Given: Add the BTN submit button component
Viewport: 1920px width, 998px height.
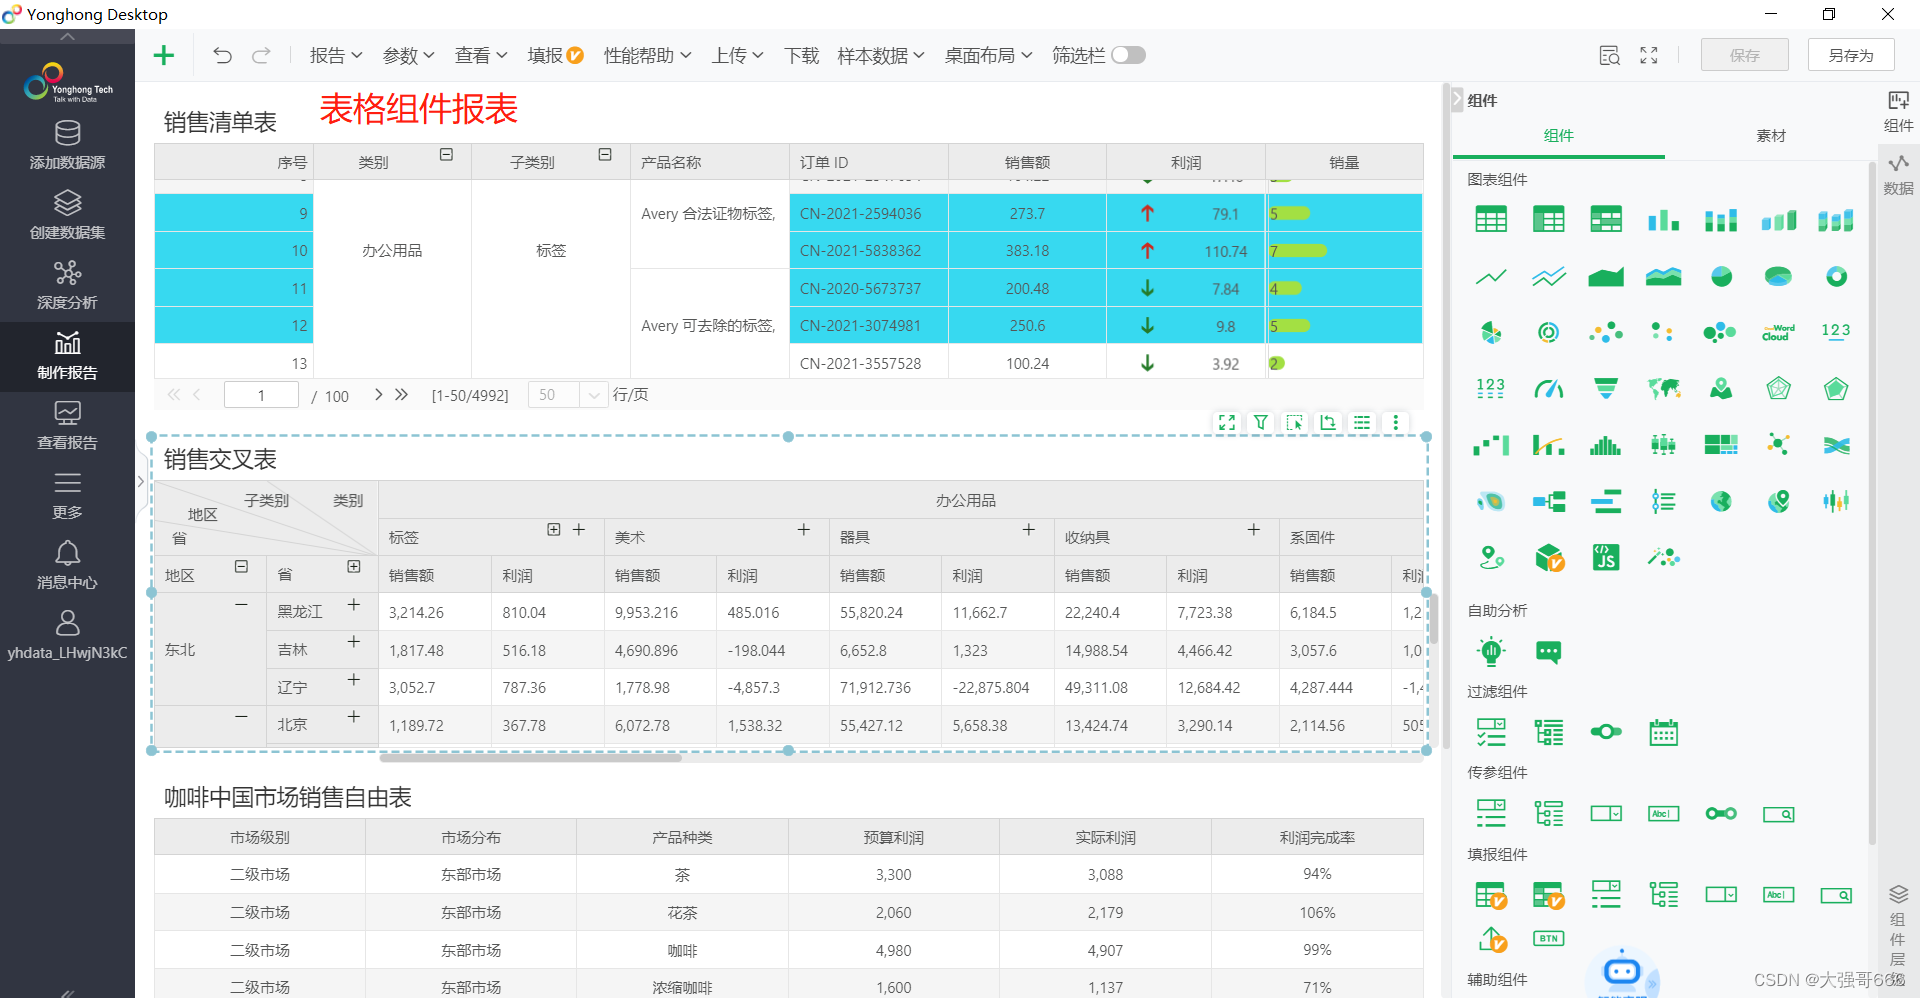Looking at the screenshot, I should [1548, 938].
